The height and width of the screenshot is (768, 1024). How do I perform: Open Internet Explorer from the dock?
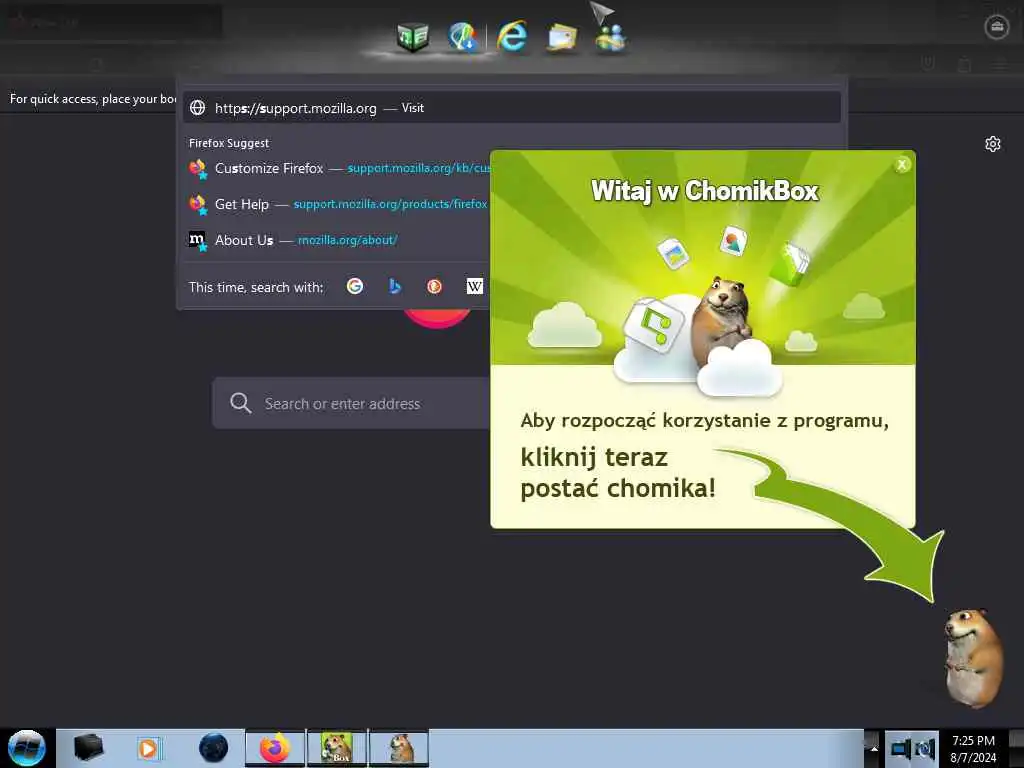click(512, 36)
